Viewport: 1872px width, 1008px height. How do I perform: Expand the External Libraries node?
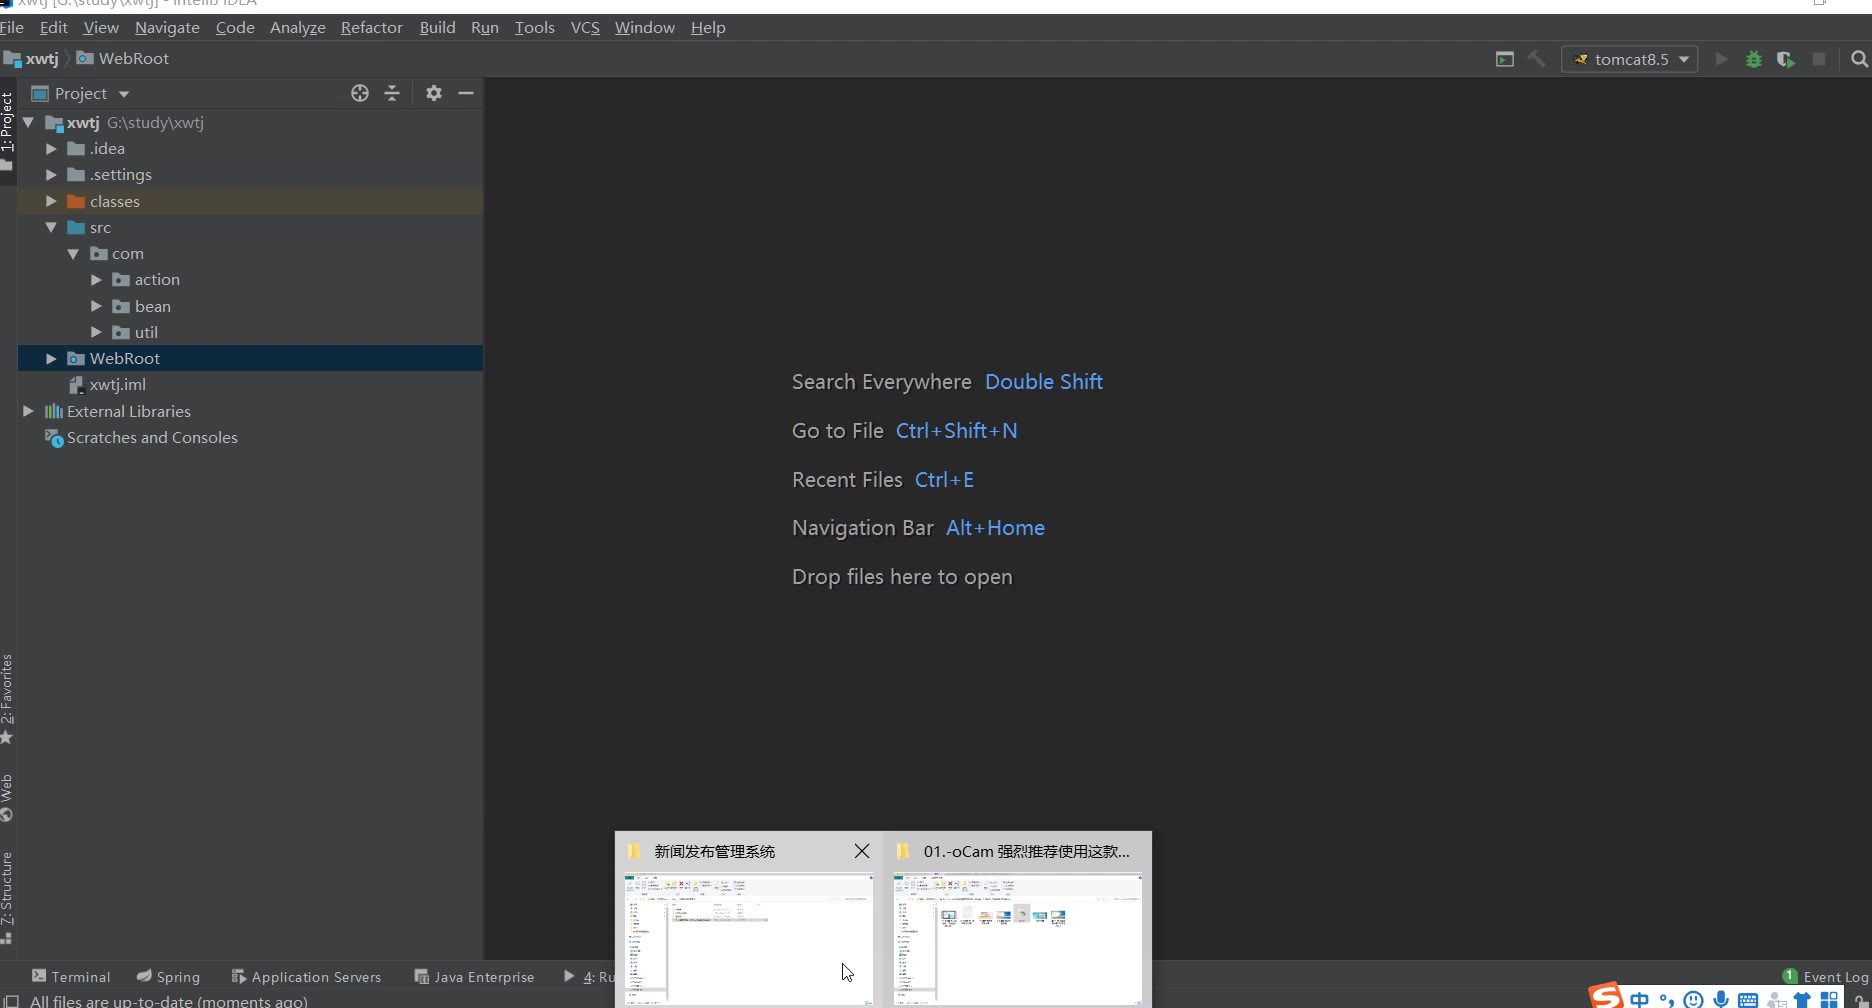coord(28,411)
